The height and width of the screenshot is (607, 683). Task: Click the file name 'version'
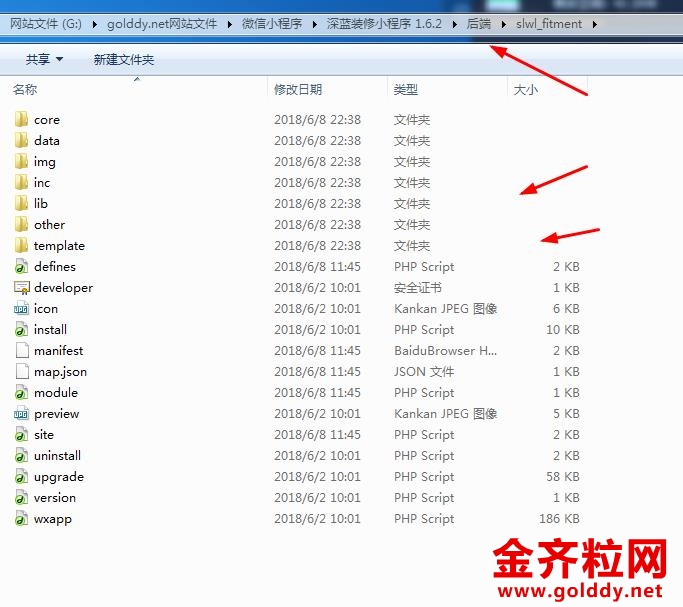(55, 498)
